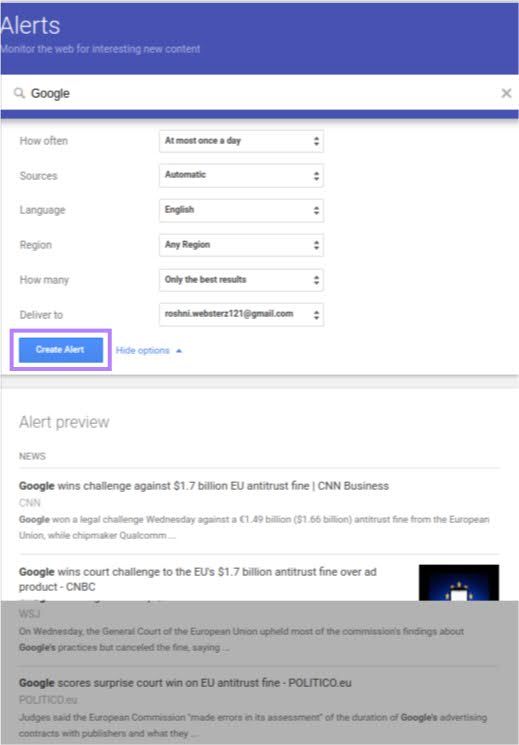Click the How many label
This screenshot has height=745, width=519.
(44, 280)
